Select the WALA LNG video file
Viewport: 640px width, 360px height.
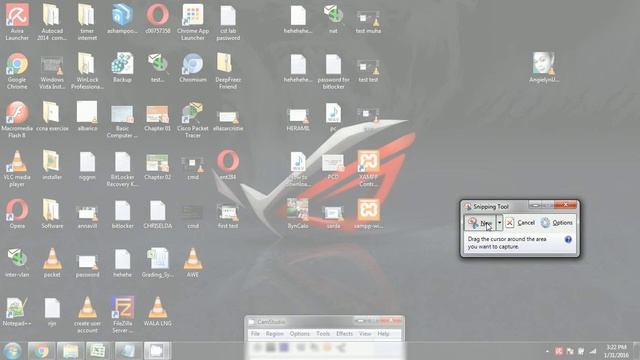158,311
